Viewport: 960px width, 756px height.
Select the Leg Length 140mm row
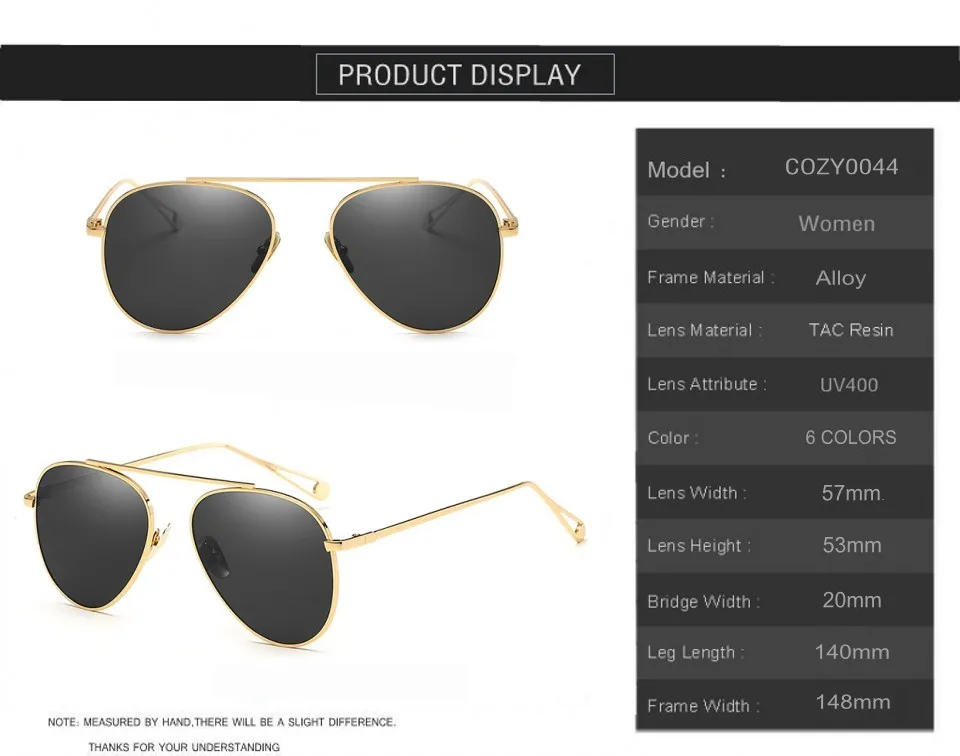pos(784,653)
